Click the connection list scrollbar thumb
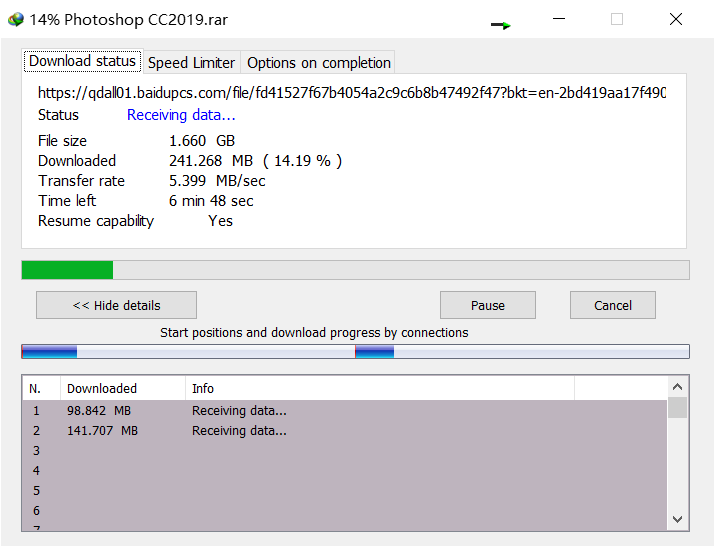Viewport: 715px width, 547px height. coord(678,408)
